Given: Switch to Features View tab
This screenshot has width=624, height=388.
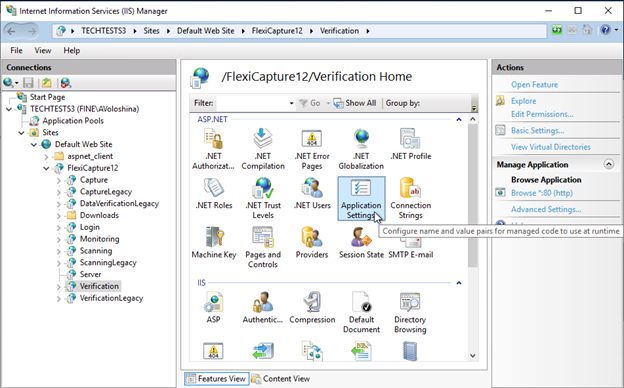Looking at the screenshot, I should (x=217, y=379).
